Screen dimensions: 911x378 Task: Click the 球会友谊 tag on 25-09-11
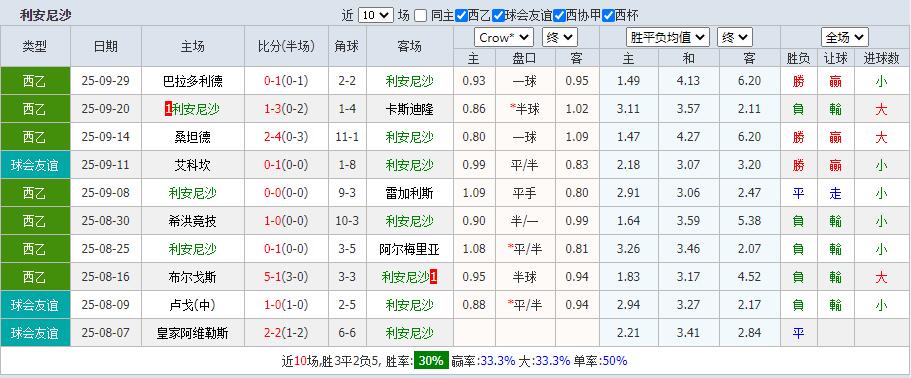pos(35,165)
